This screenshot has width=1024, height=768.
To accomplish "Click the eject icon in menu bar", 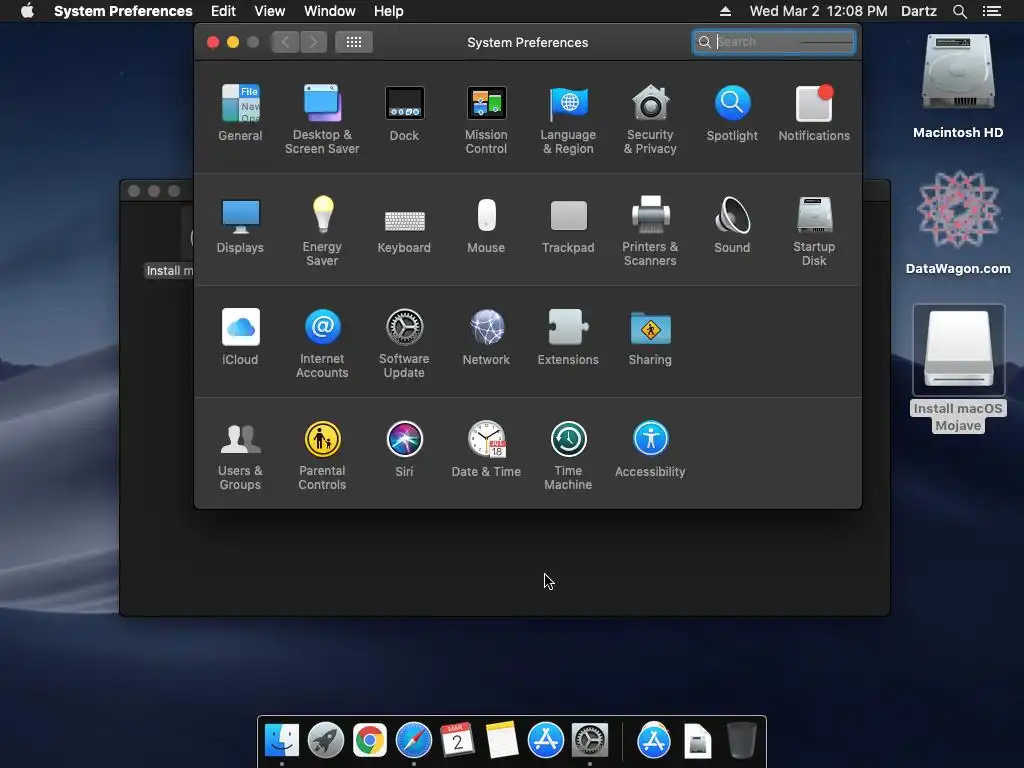I will 725,11.
